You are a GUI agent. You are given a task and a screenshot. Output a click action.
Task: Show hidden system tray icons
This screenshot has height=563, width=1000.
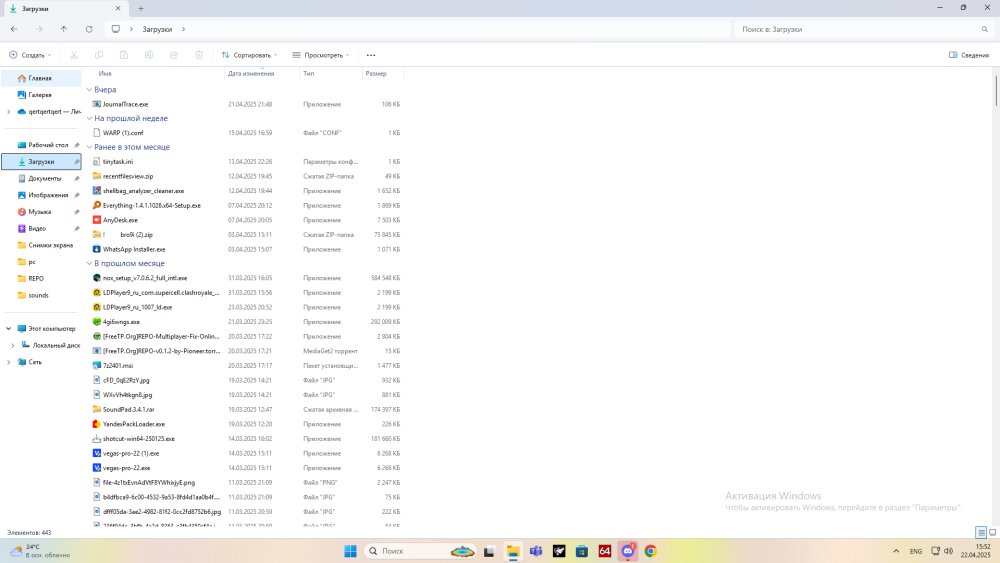tap(896, 552)
